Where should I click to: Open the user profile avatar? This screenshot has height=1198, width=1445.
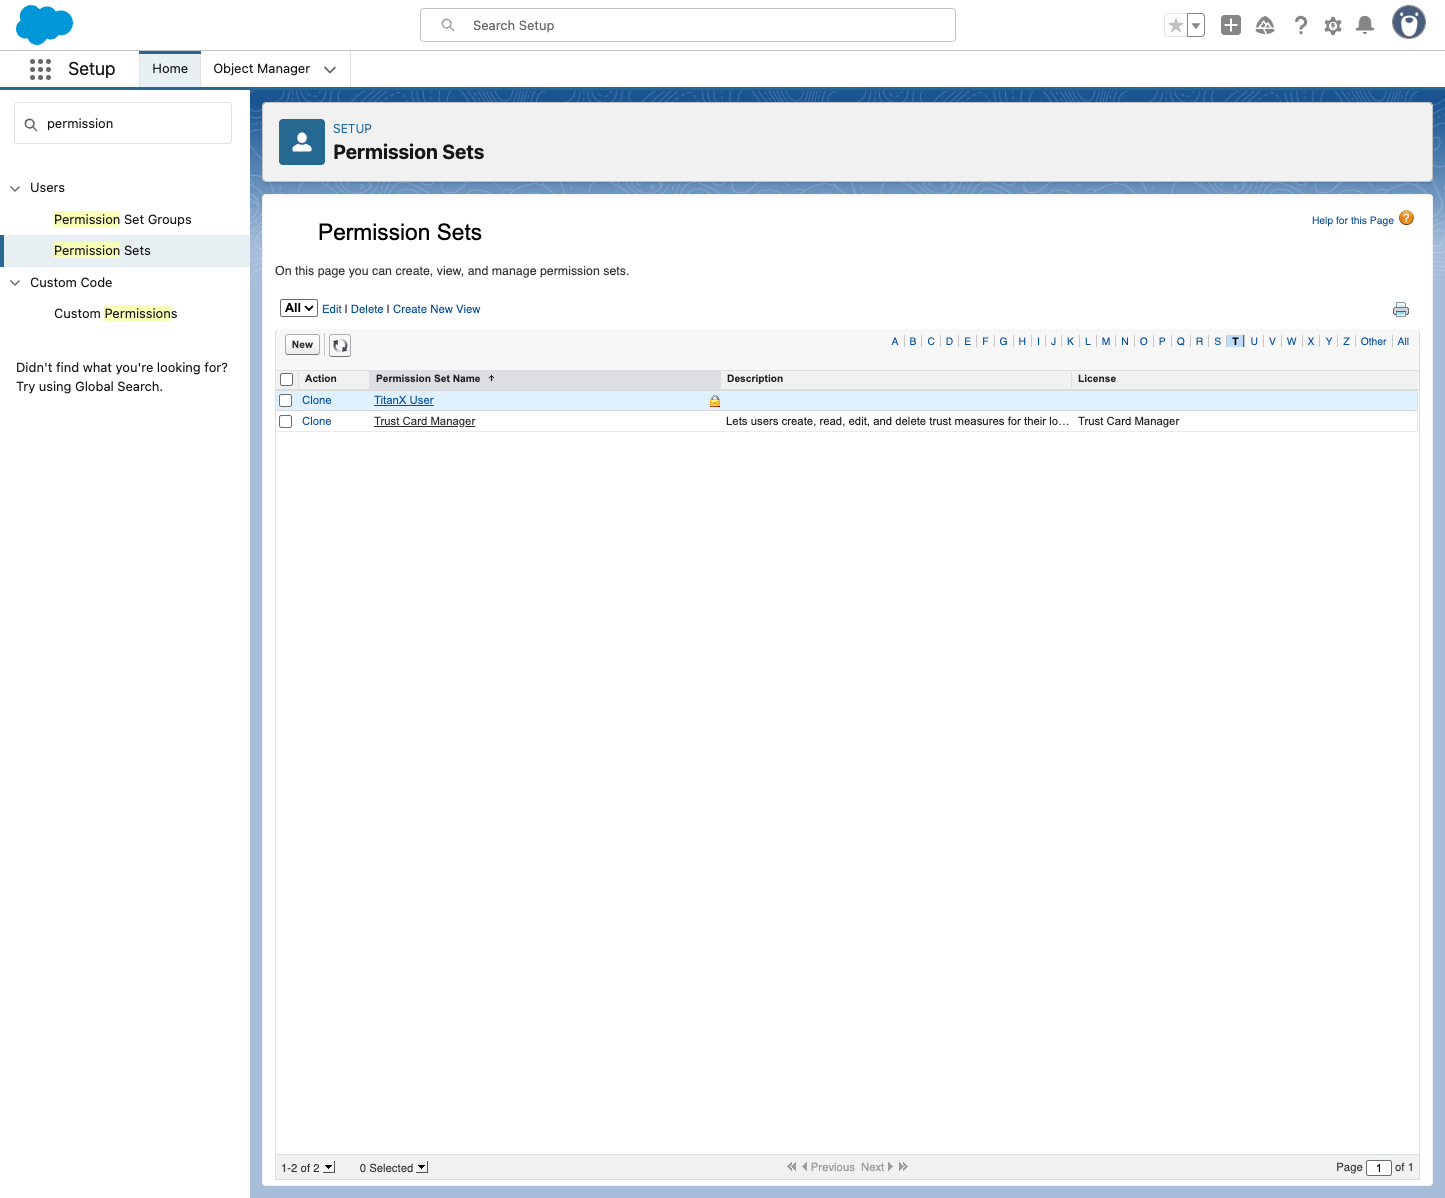coord(1409,23)
